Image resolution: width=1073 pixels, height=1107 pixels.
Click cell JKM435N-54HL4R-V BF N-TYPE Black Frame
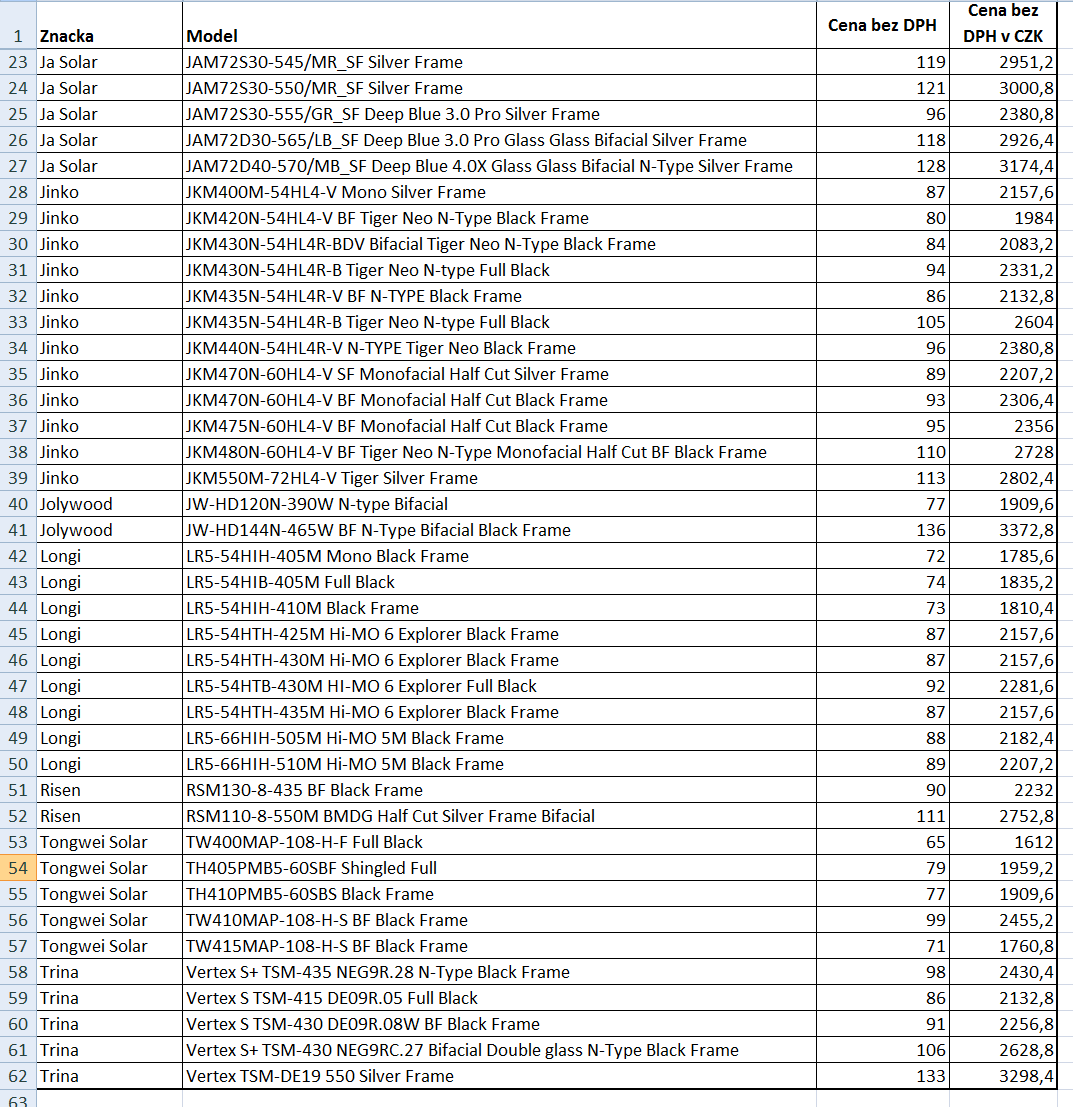pos(499,296)
